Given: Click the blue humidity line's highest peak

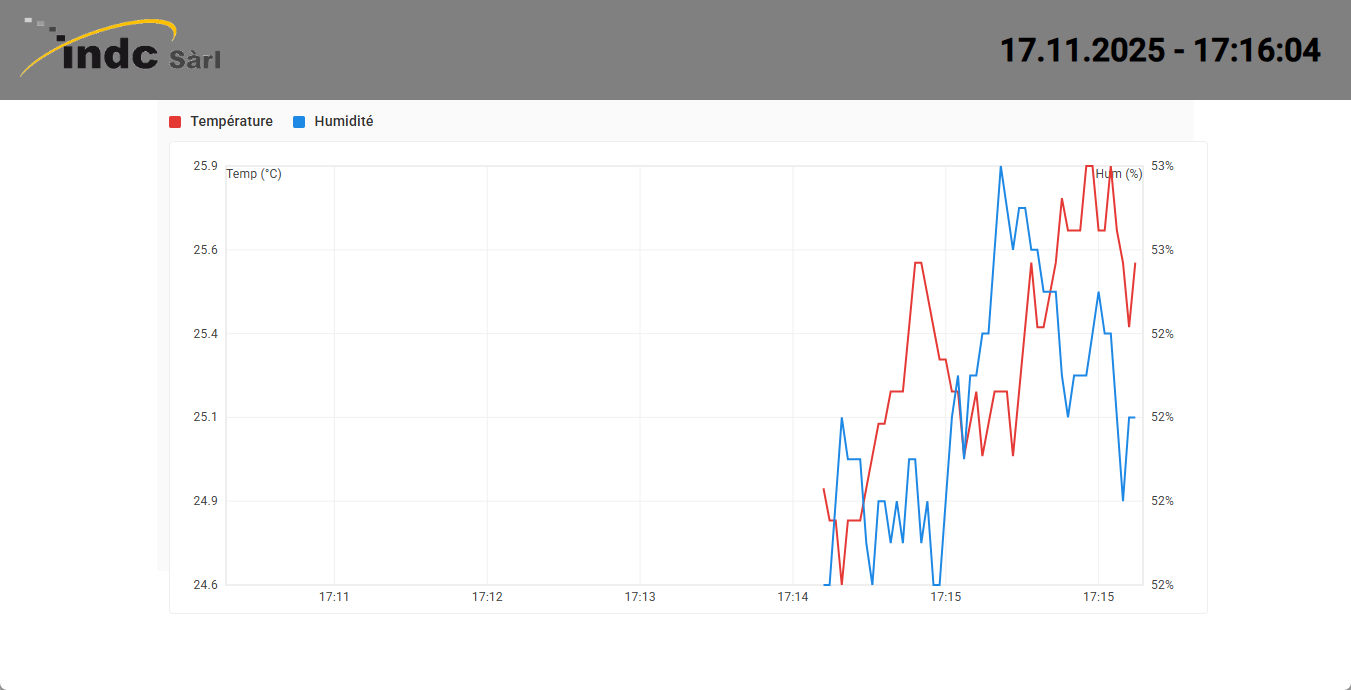Looking at the screenshot, I should [1000, 167].
